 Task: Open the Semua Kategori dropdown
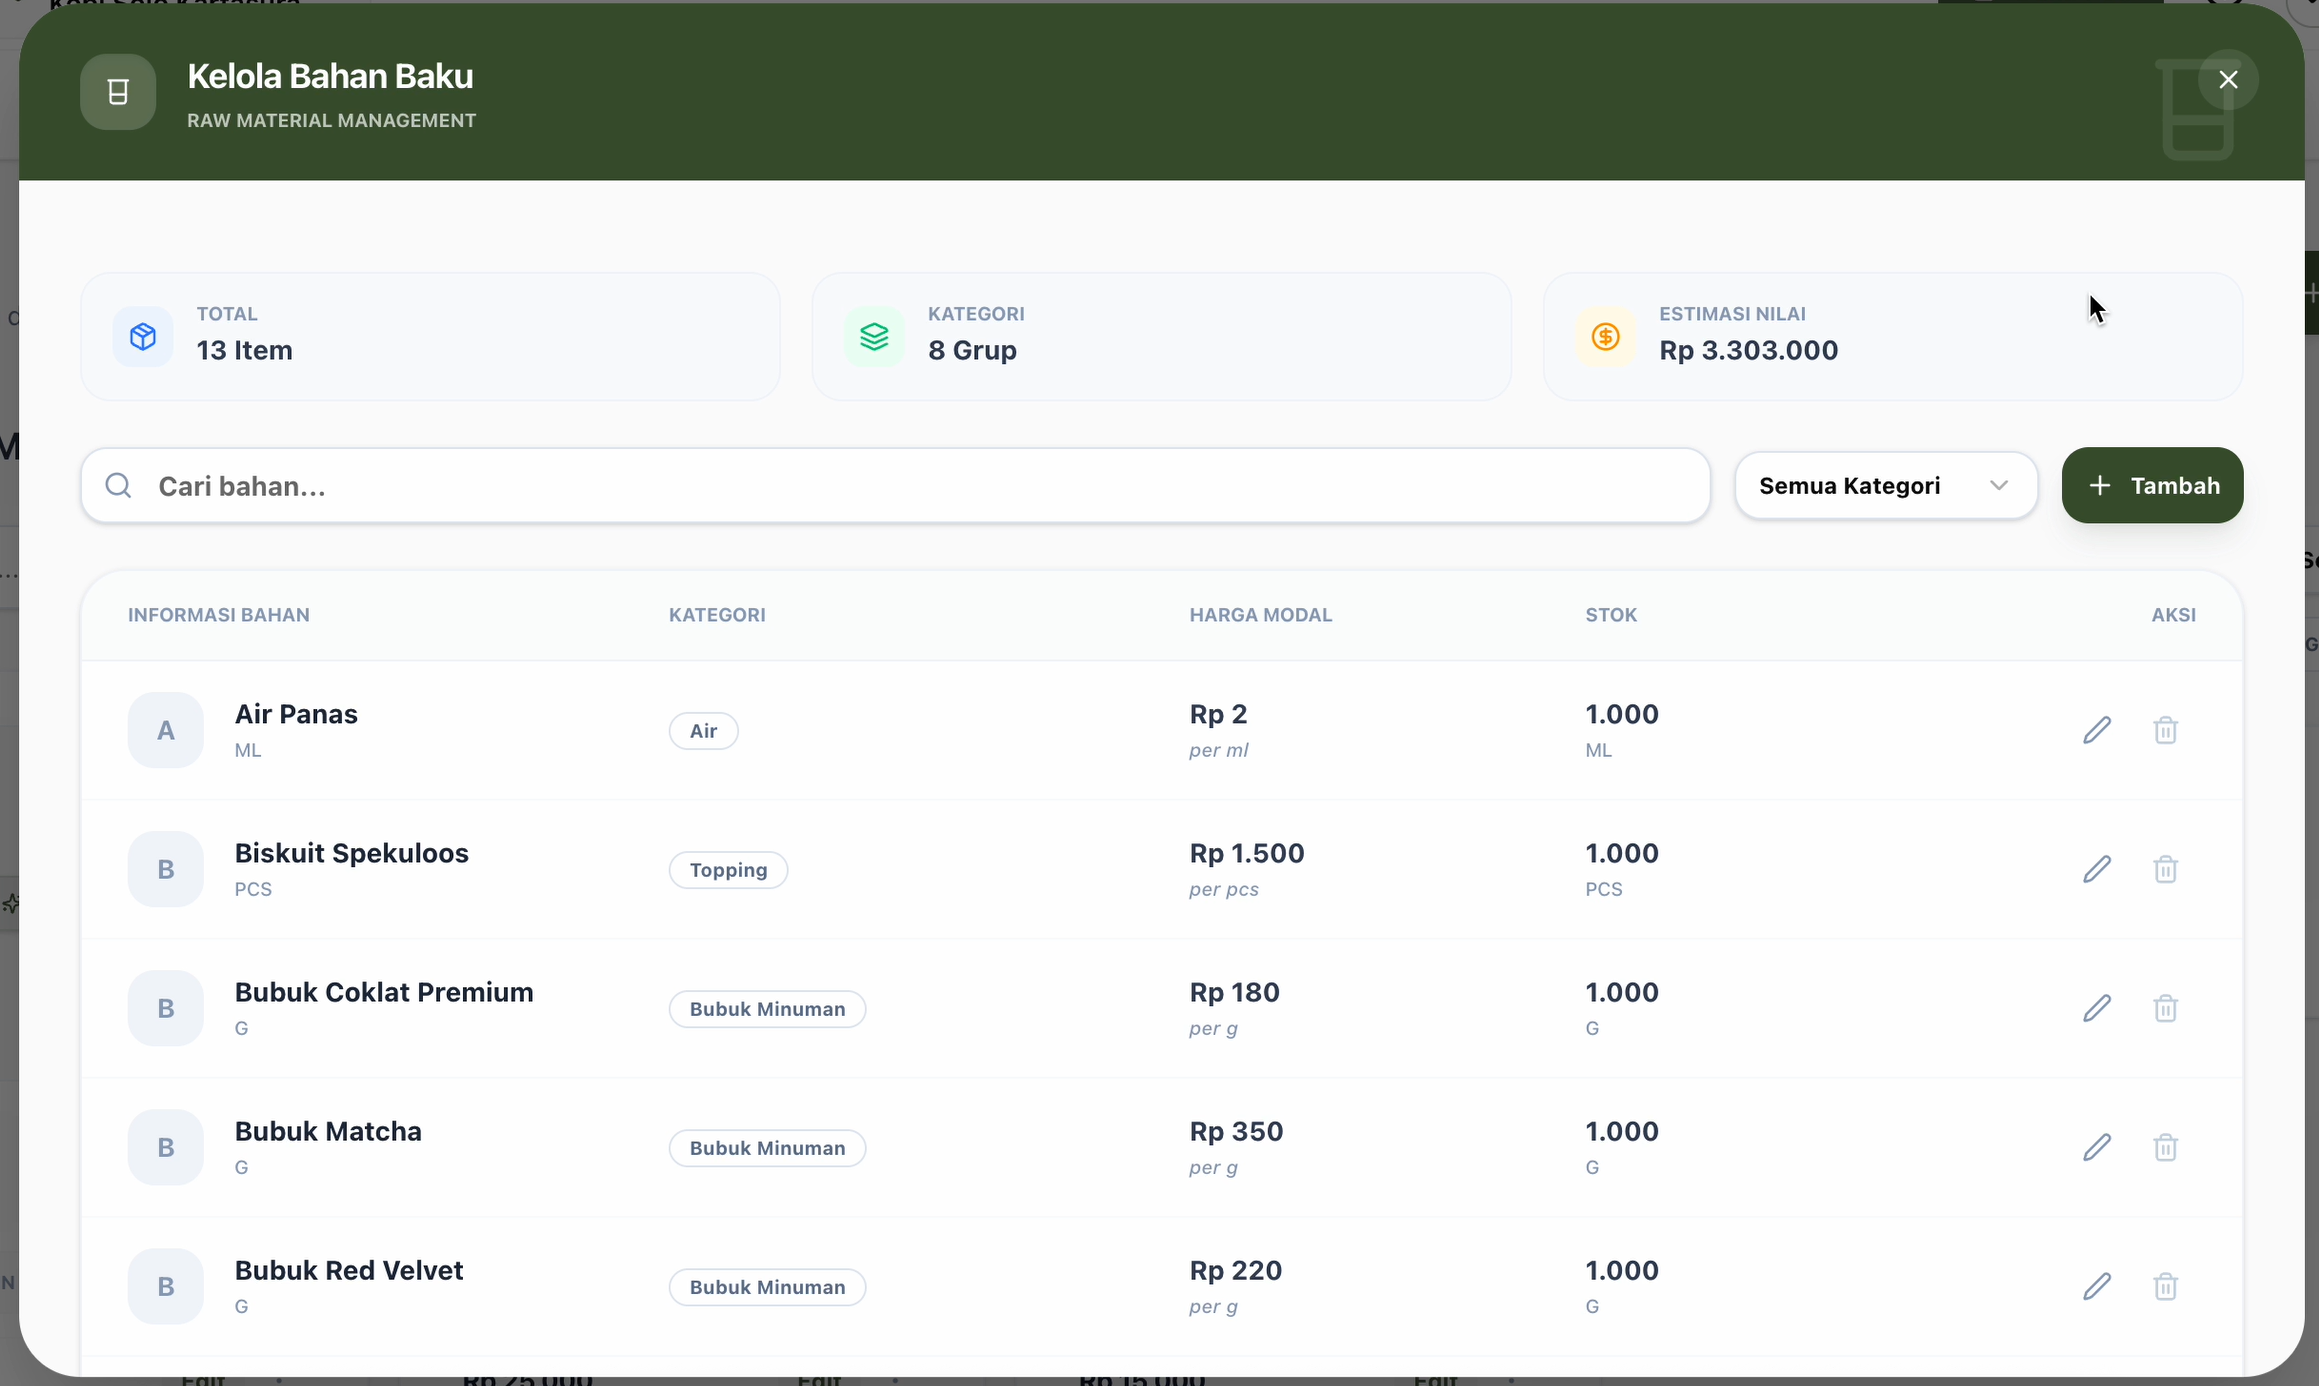coord(1885,486)
